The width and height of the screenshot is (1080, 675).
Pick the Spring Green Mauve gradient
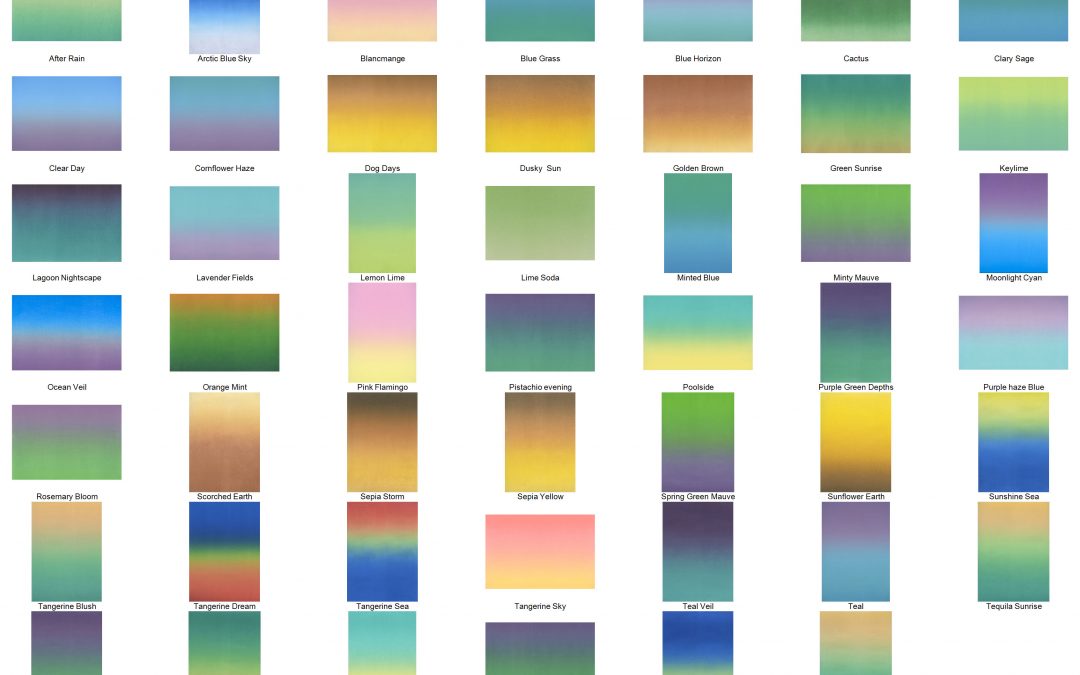(x=698, y=442)
